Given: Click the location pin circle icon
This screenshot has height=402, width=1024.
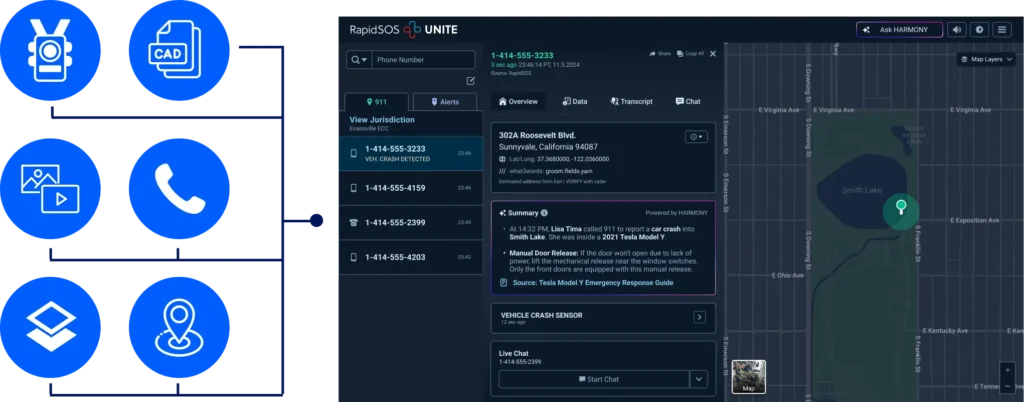Looking at the screenshot, I should pyautogui.click(x=180, y=327).
